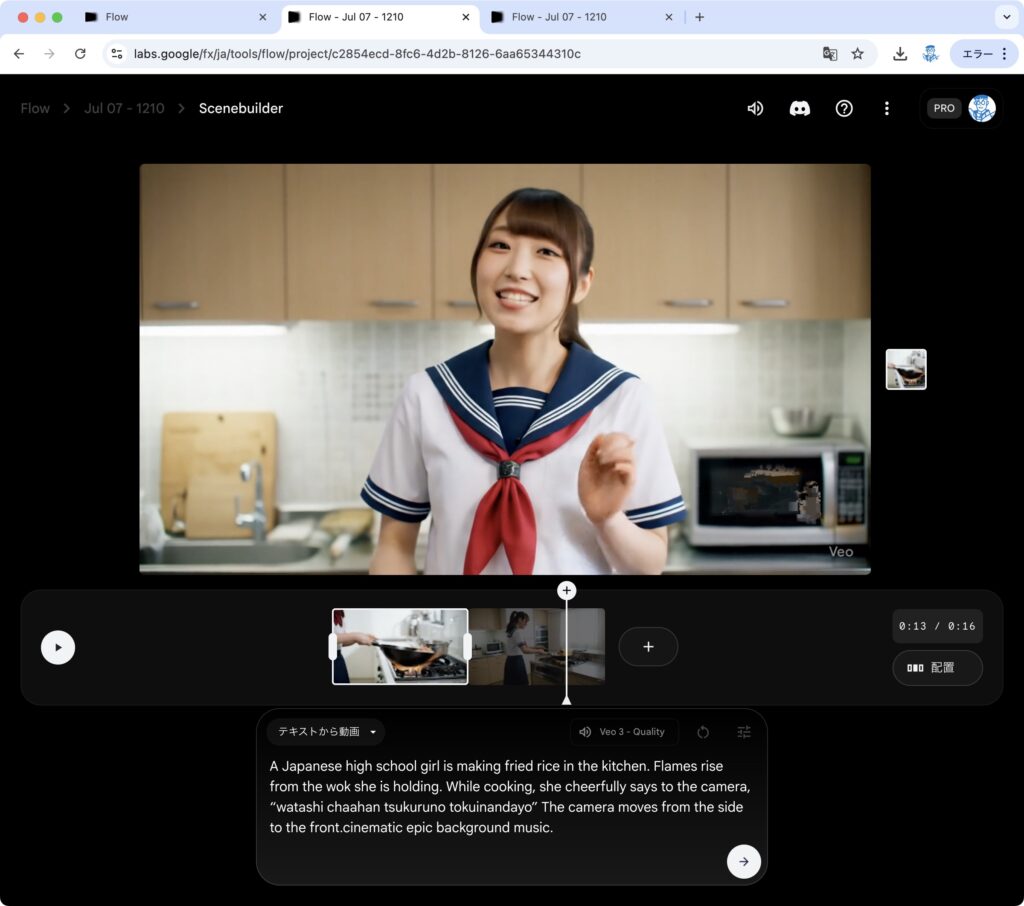This screenshot has width=1024, height=906.
Task: Open the prompt settings sliders icon
Action: [x=744, y=732]
